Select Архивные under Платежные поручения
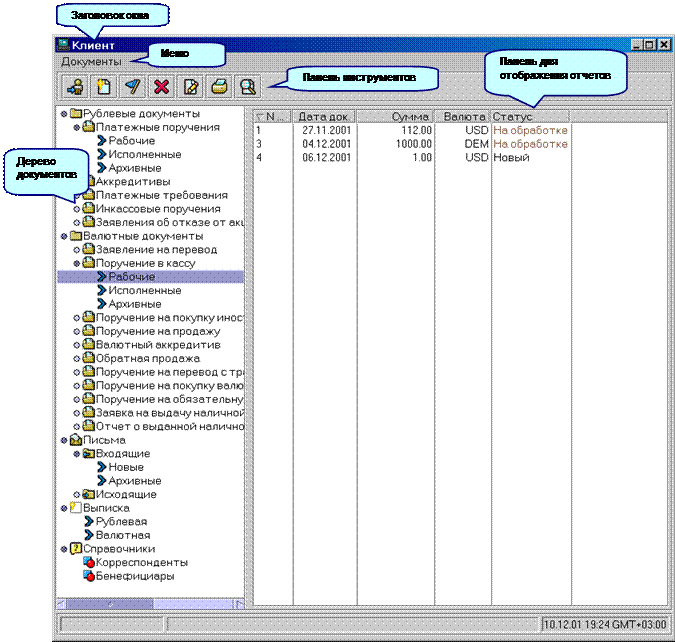Screen dimensions: 675x642 (x=135, y=168)
